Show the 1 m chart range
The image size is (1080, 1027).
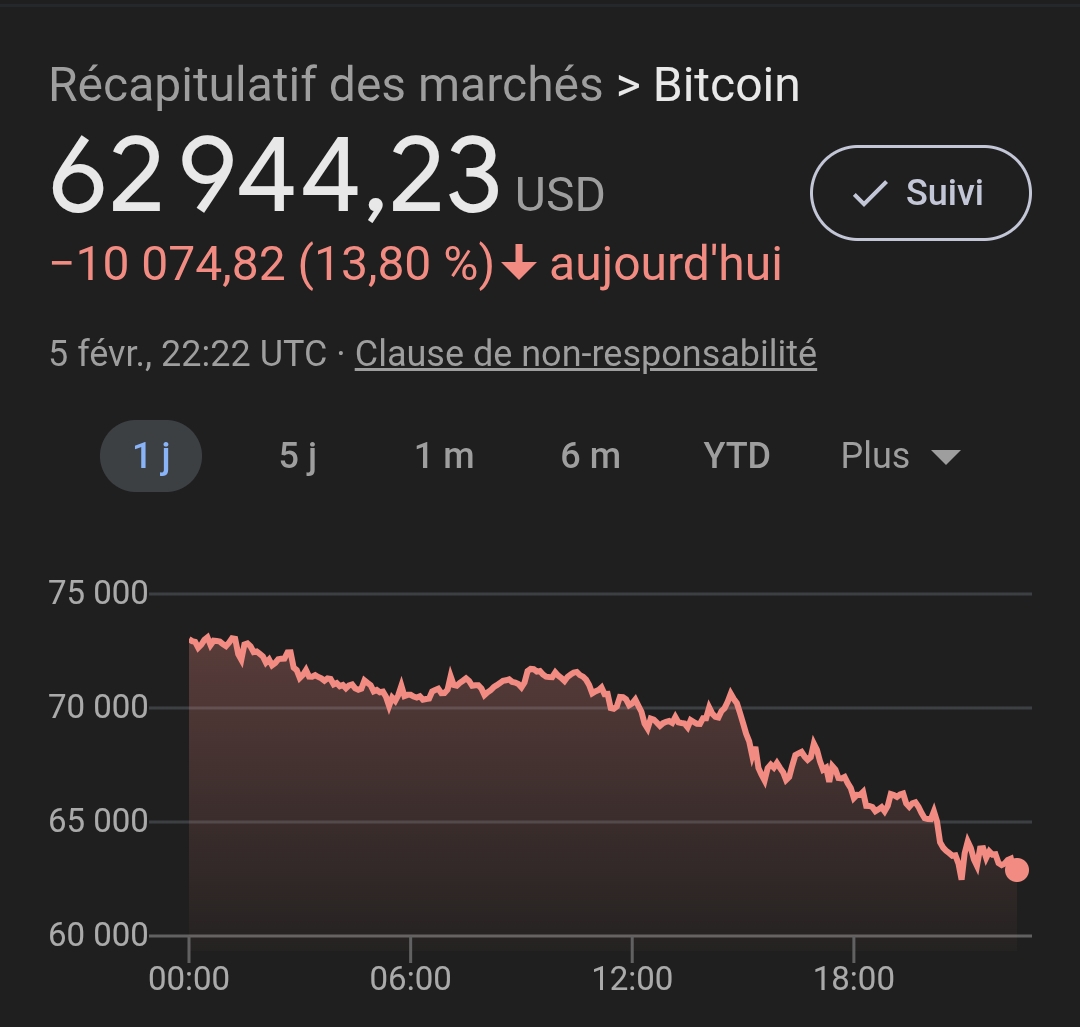444,456
